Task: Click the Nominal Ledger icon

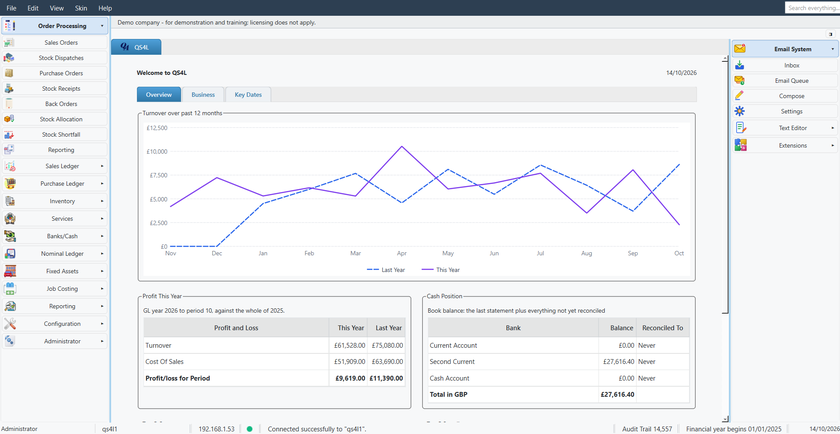Action: 10,254
